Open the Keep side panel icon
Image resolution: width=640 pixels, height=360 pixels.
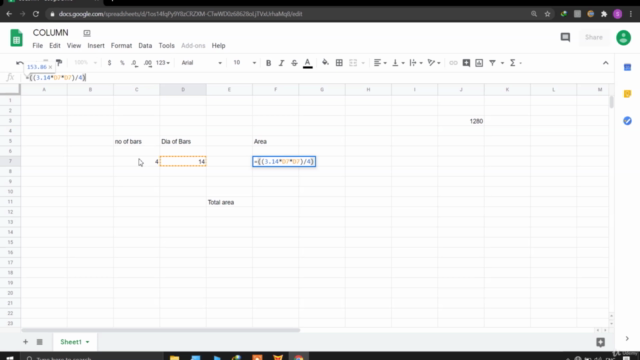click(627, 94)
